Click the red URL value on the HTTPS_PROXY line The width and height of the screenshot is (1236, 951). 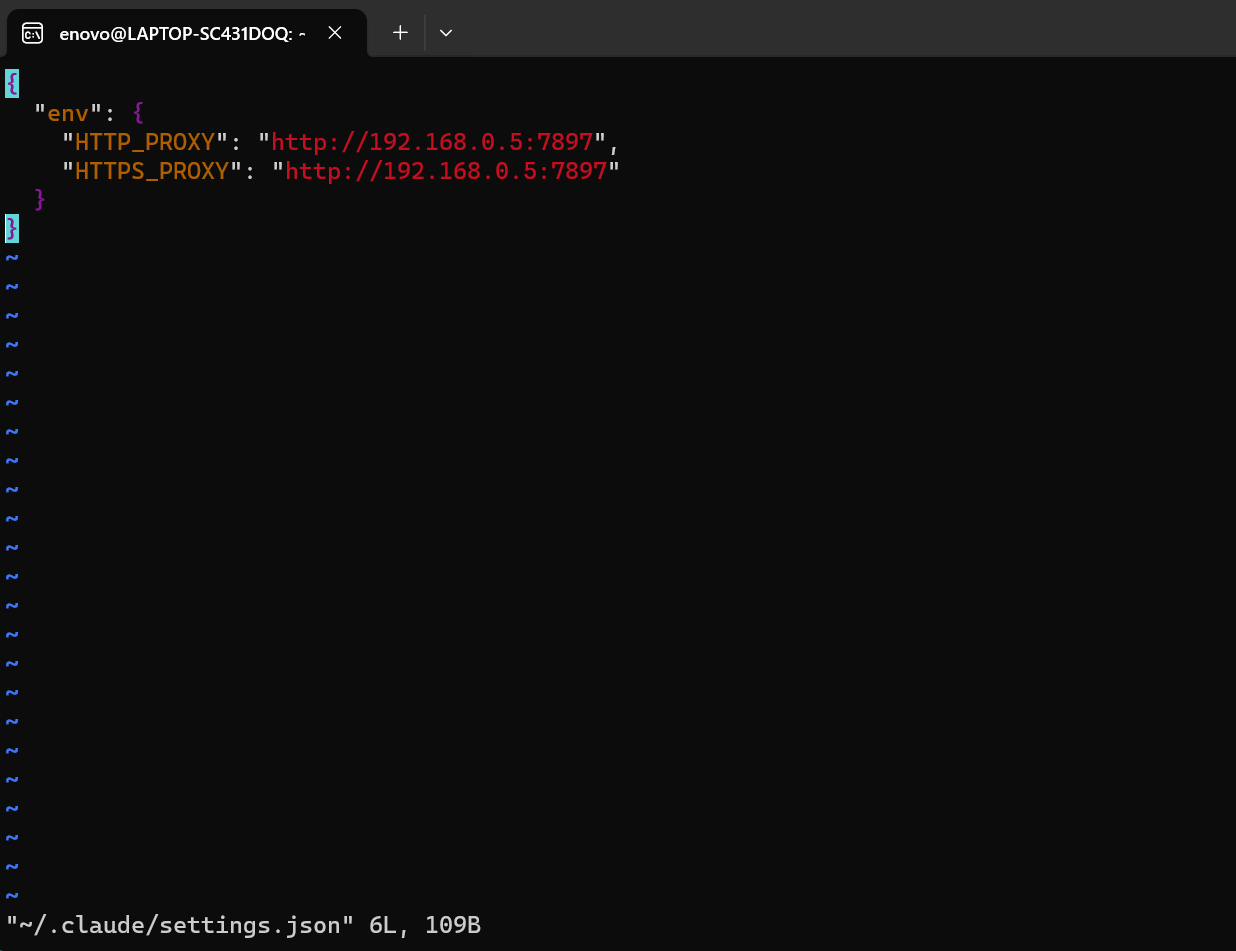coord(446,171)
